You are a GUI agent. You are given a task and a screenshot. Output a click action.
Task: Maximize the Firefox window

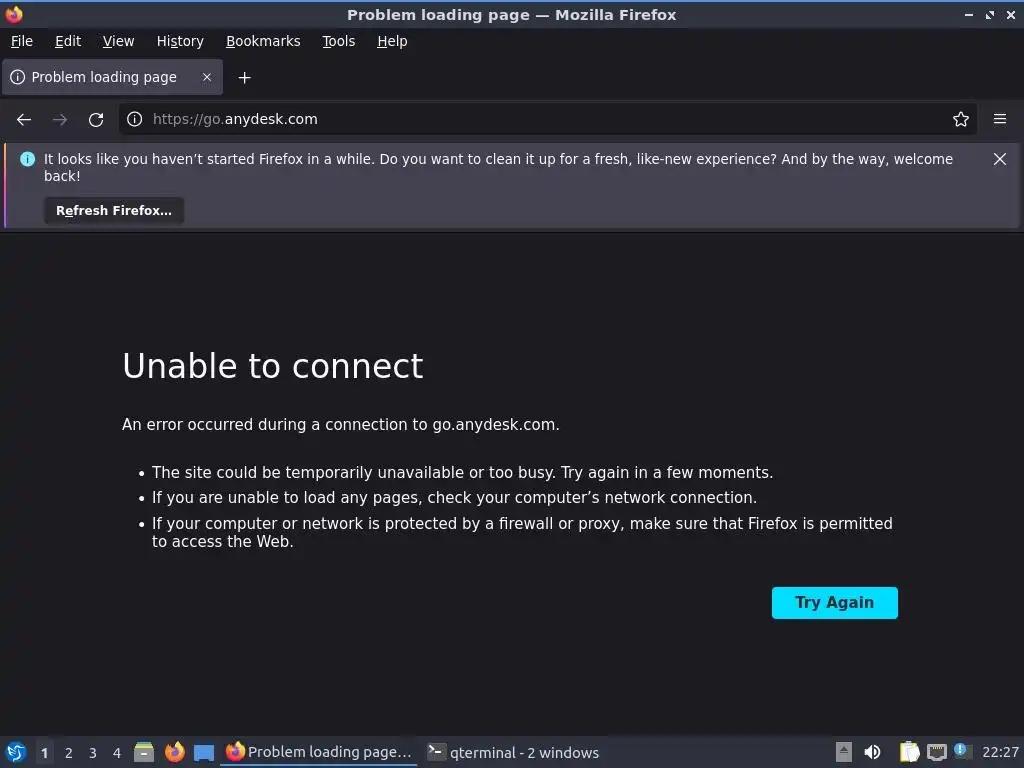tap(990, 14)
